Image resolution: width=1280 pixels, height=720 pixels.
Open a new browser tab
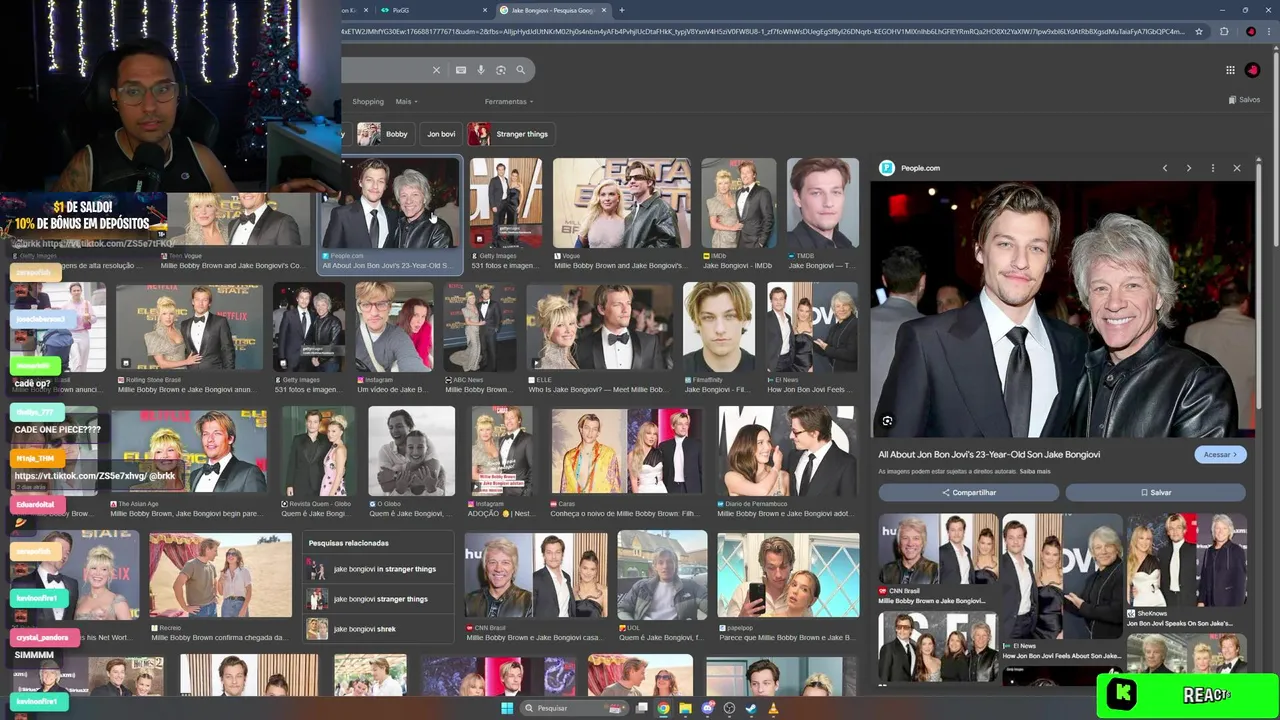(x=622, y=10)
